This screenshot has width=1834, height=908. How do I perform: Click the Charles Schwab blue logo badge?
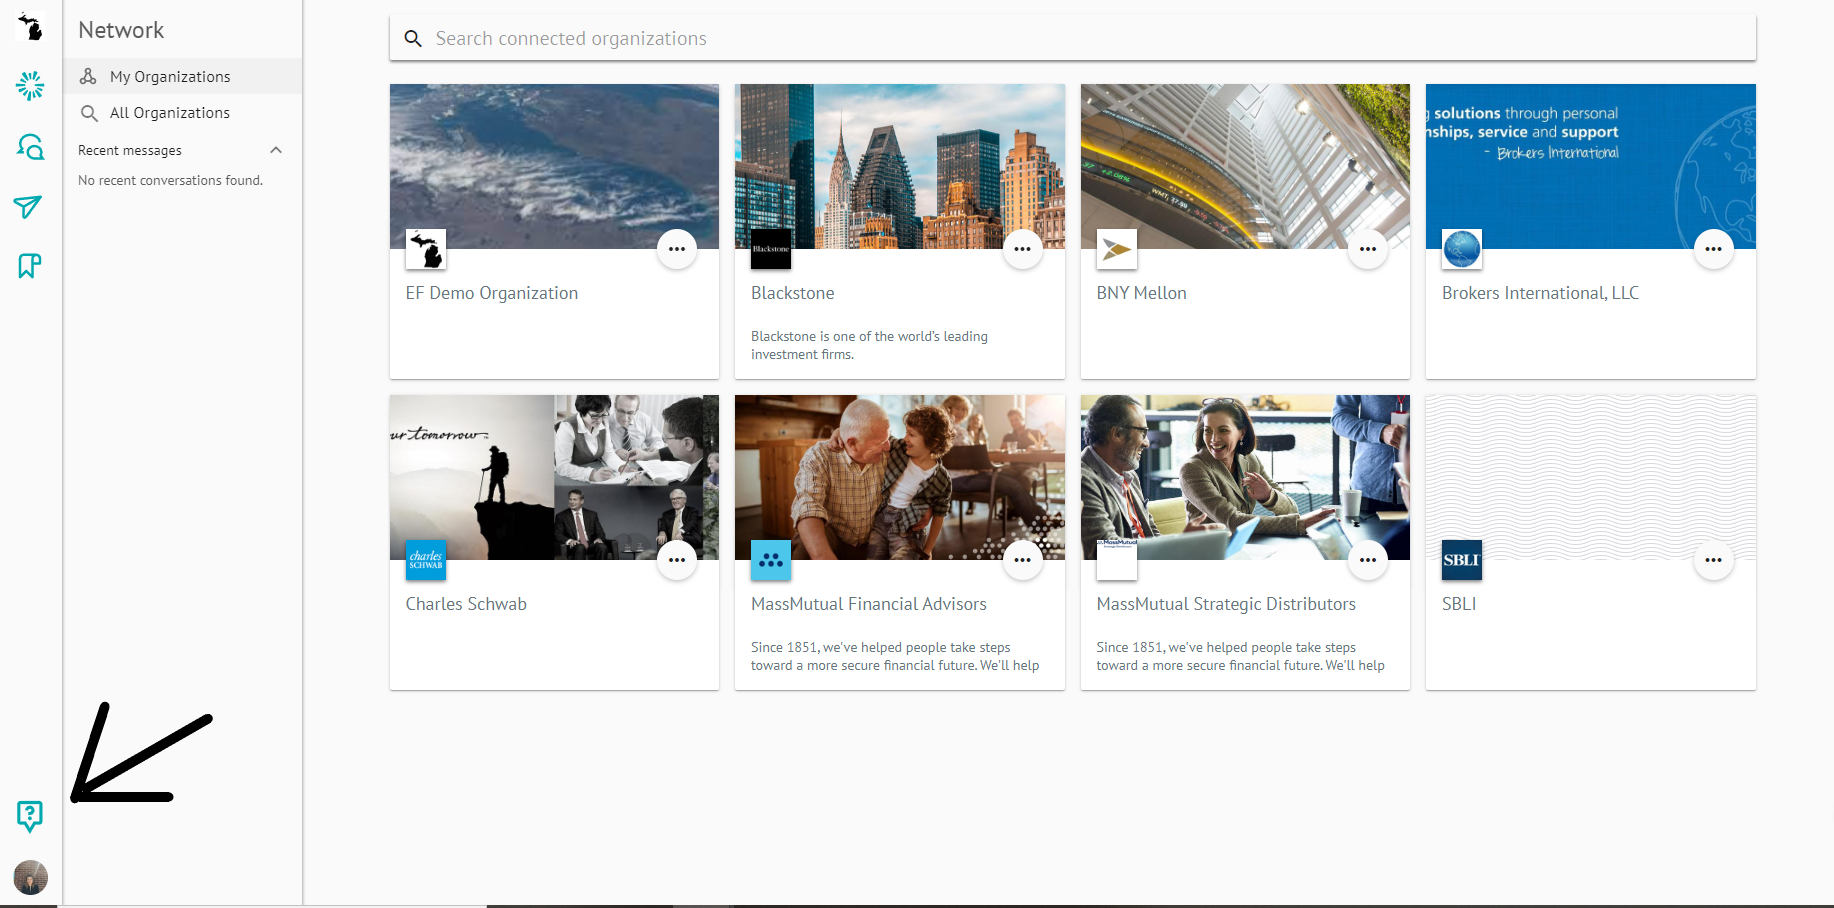click(x=426, y=560)
